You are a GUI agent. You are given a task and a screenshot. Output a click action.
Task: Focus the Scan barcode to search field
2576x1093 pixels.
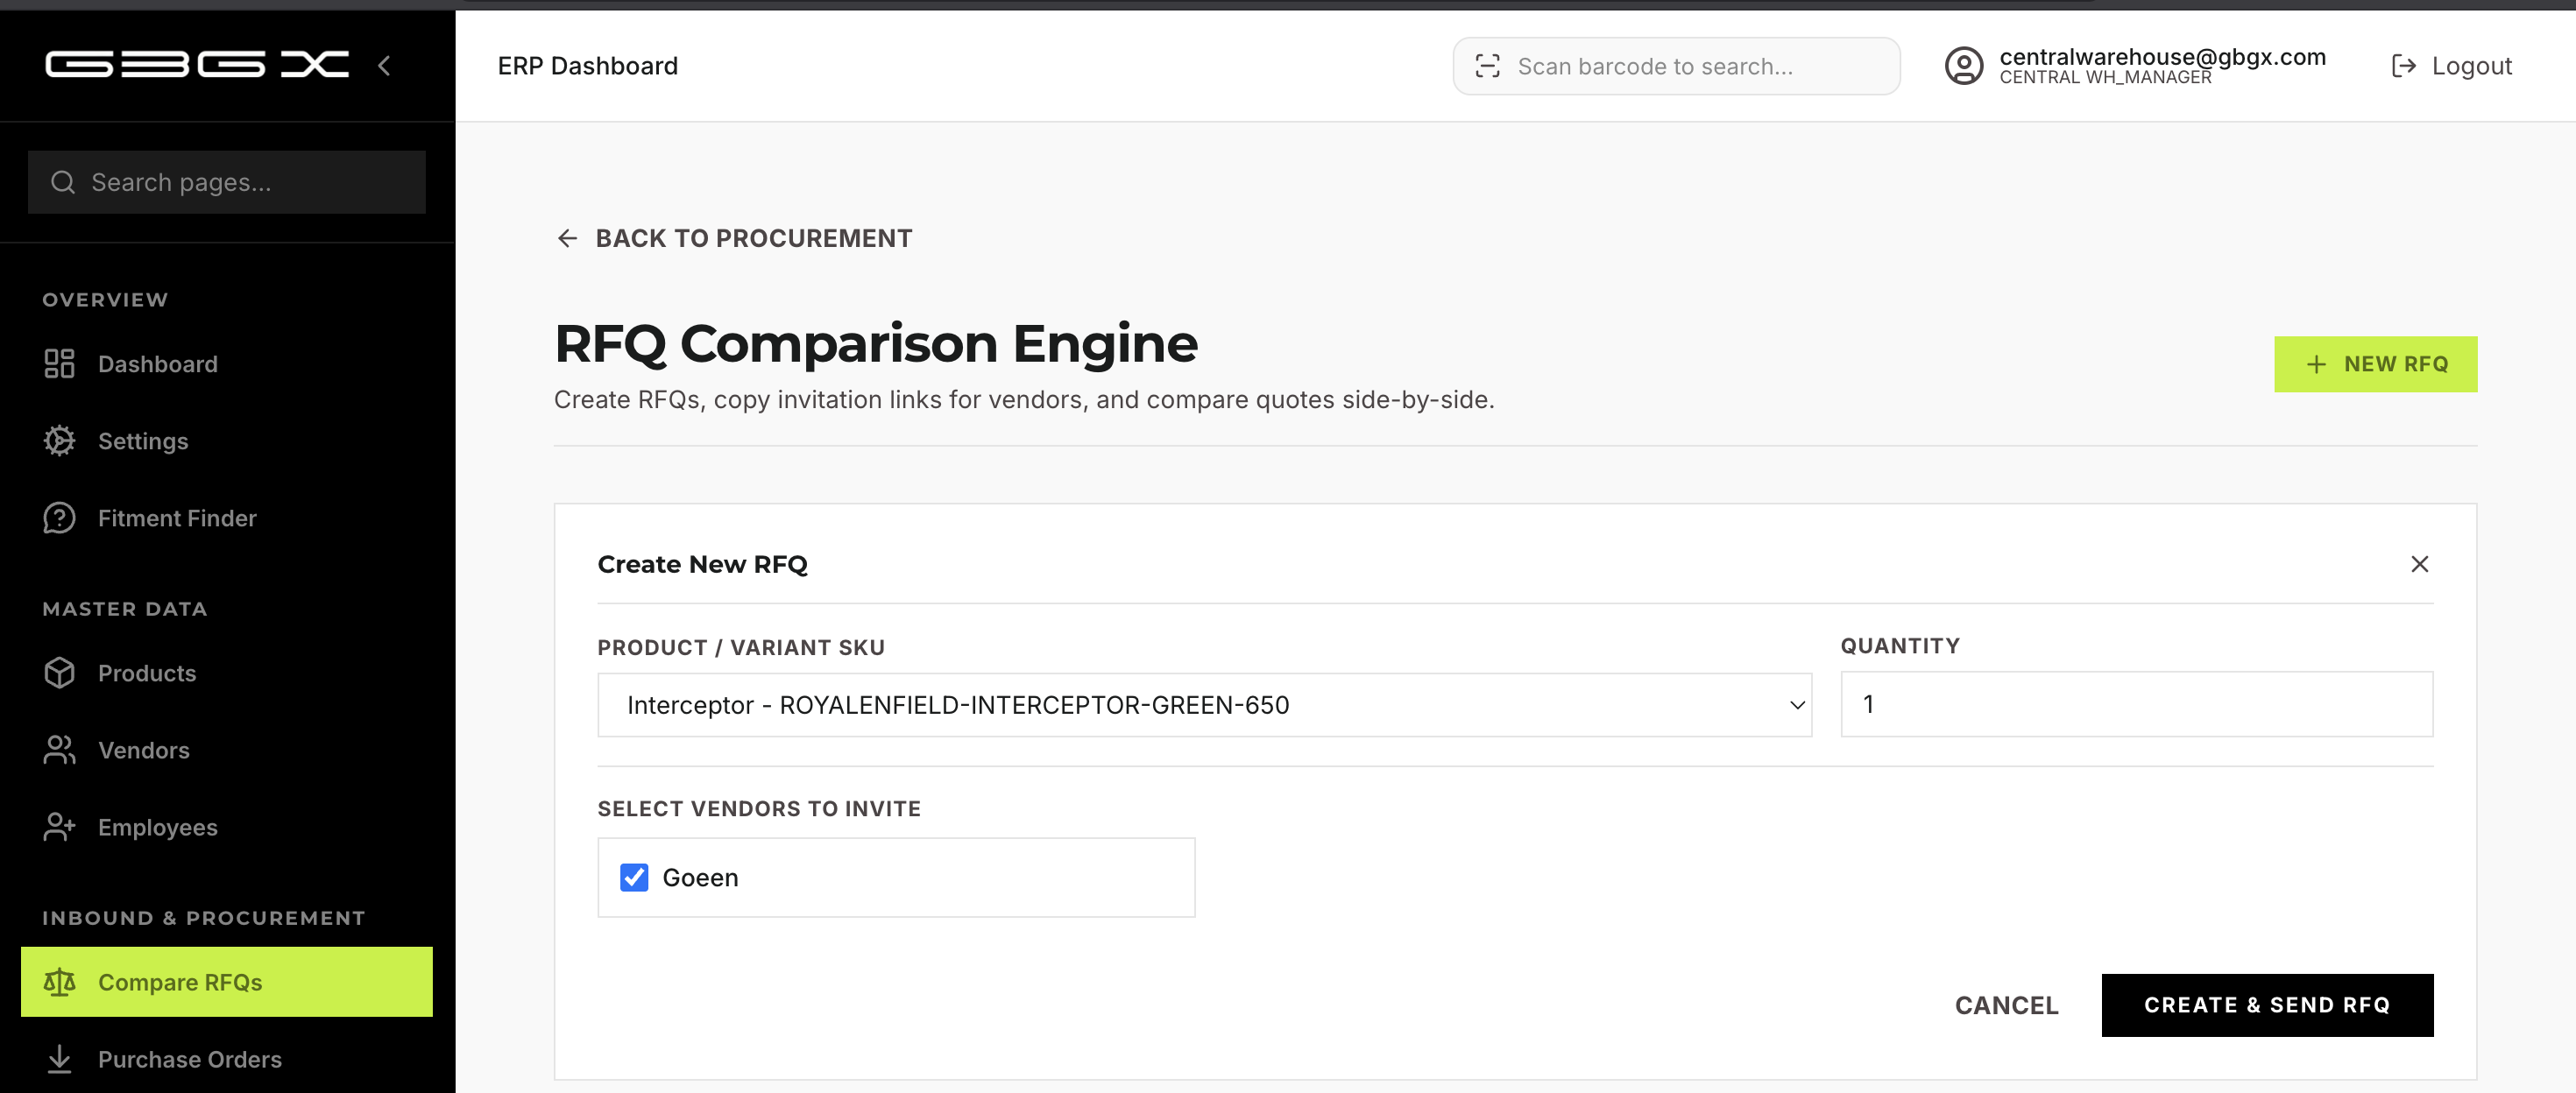pyautogui.click(x=1676, y=66)
